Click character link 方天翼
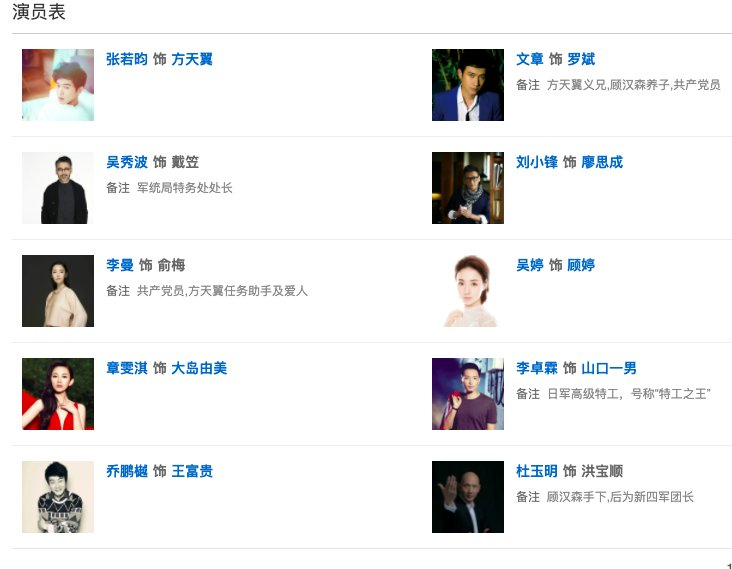 (192, 59)
